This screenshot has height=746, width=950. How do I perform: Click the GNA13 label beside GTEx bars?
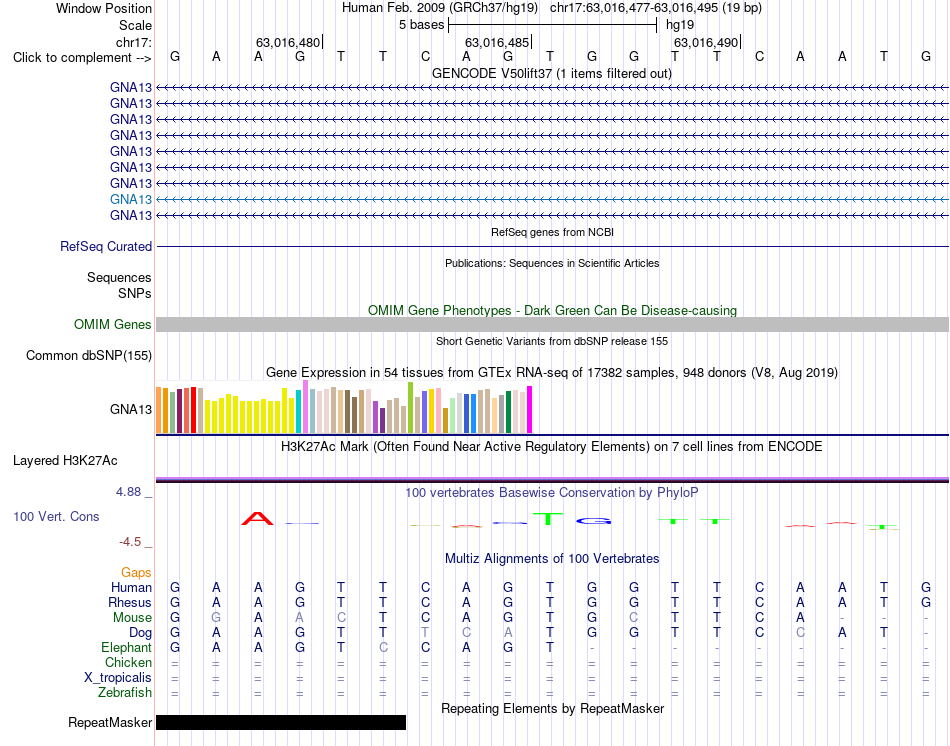pyautogui.click(x=131, y=409)
